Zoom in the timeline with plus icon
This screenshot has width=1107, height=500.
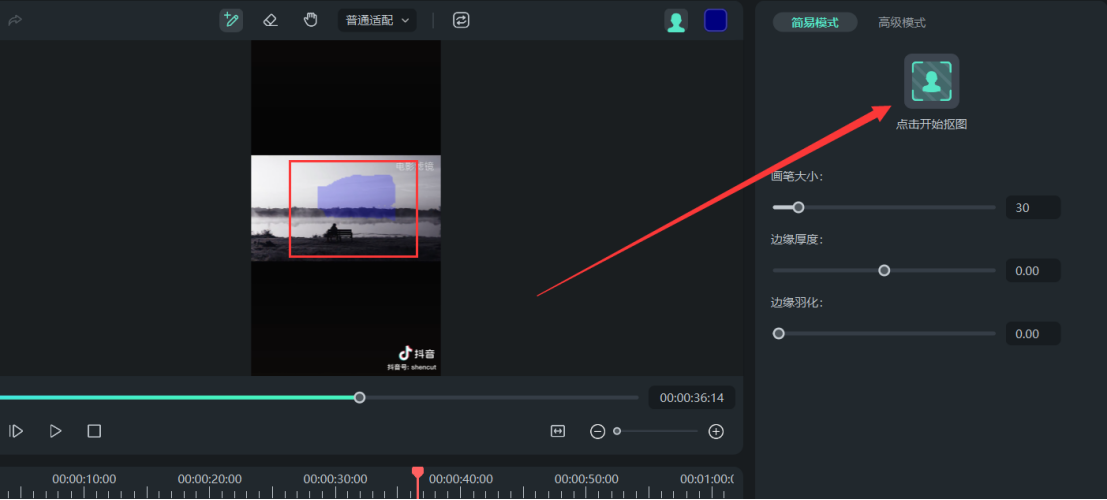[716, 431]
